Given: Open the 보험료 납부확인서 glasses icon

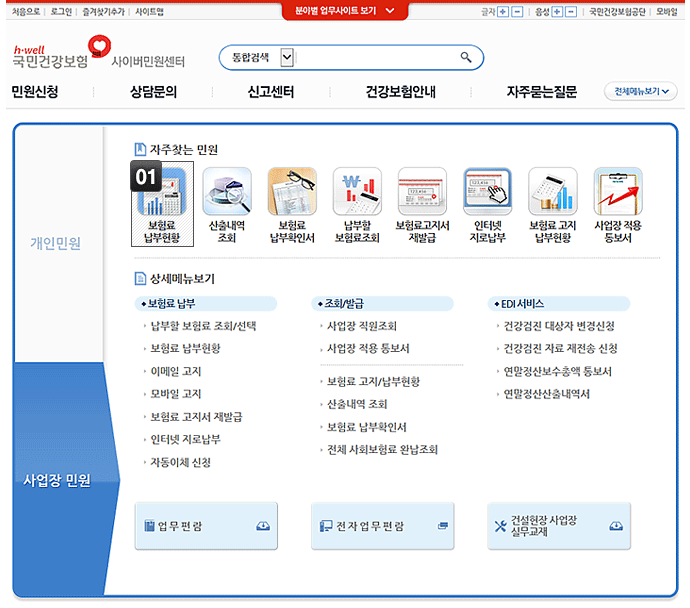Looking at the screenshot, I should point(292,191).
